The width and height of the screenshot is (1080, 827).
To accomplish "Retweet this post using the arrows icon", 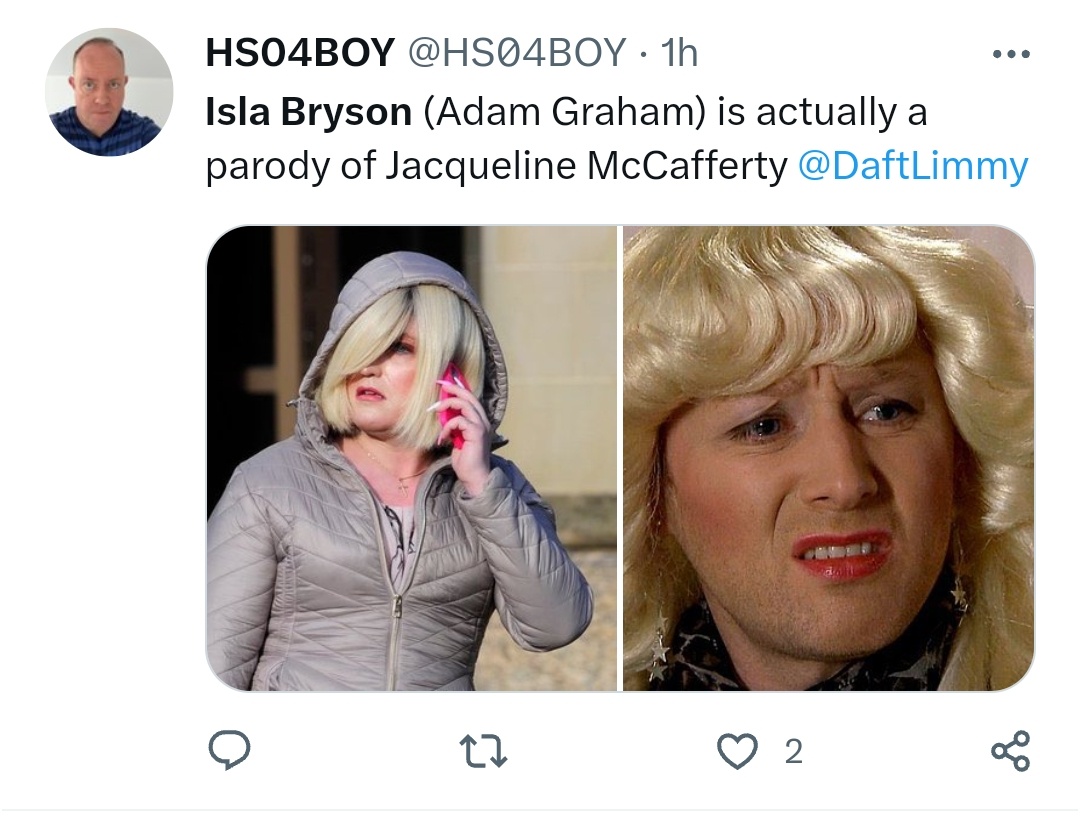I will pos(484,751).
